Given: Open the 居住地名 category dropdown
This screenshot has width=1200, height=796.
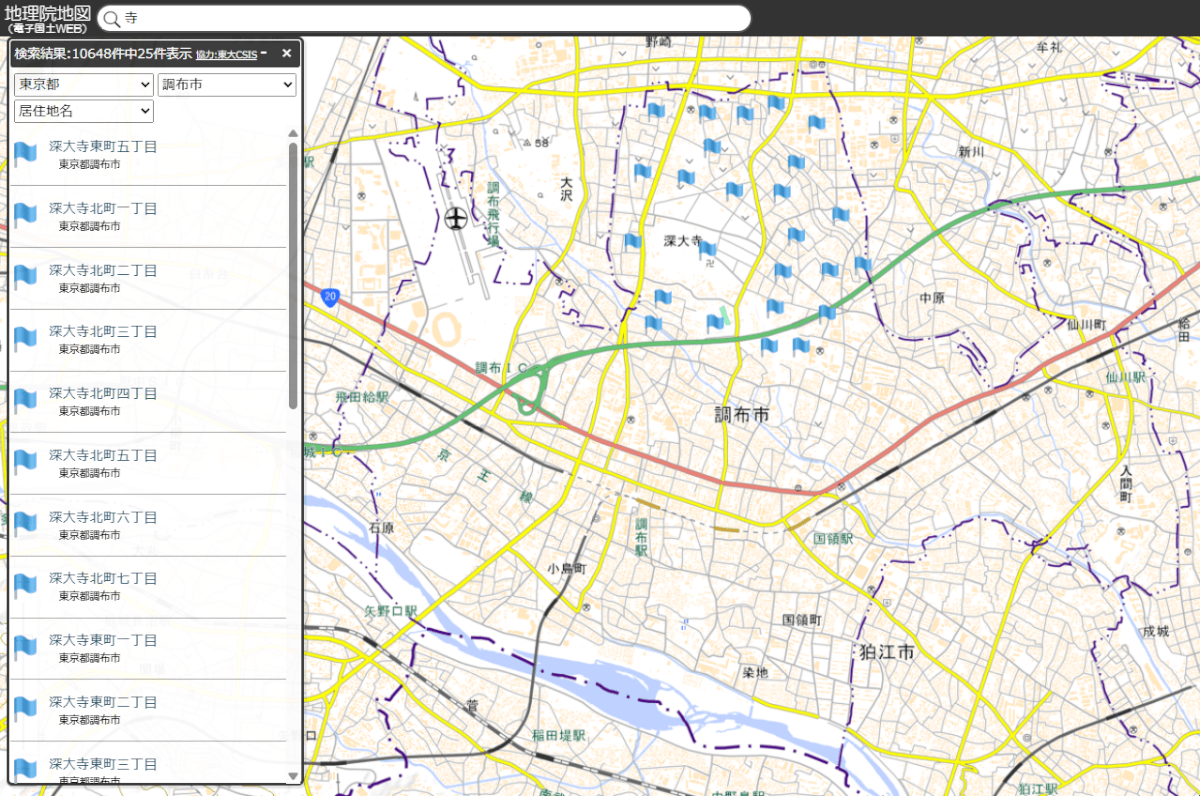Looking at the screenshot, I should 83,111.
